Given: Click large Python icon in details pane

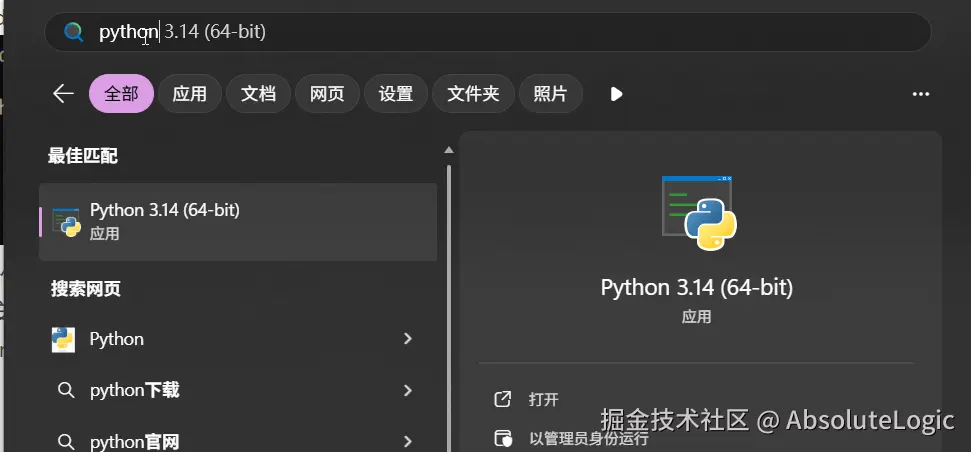Looking at the screenshot, I should pyautogui.click(x=697, y=214).
